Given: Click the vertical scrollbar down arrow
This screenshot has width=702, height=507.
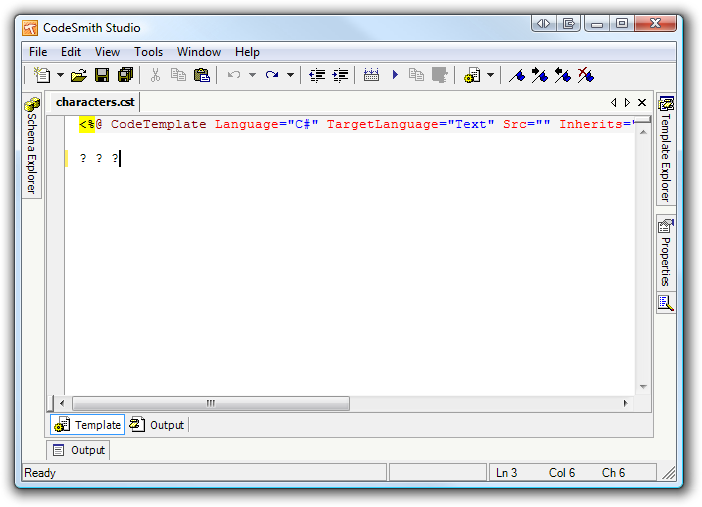Looking at the screenshot, I should point(643,387).
